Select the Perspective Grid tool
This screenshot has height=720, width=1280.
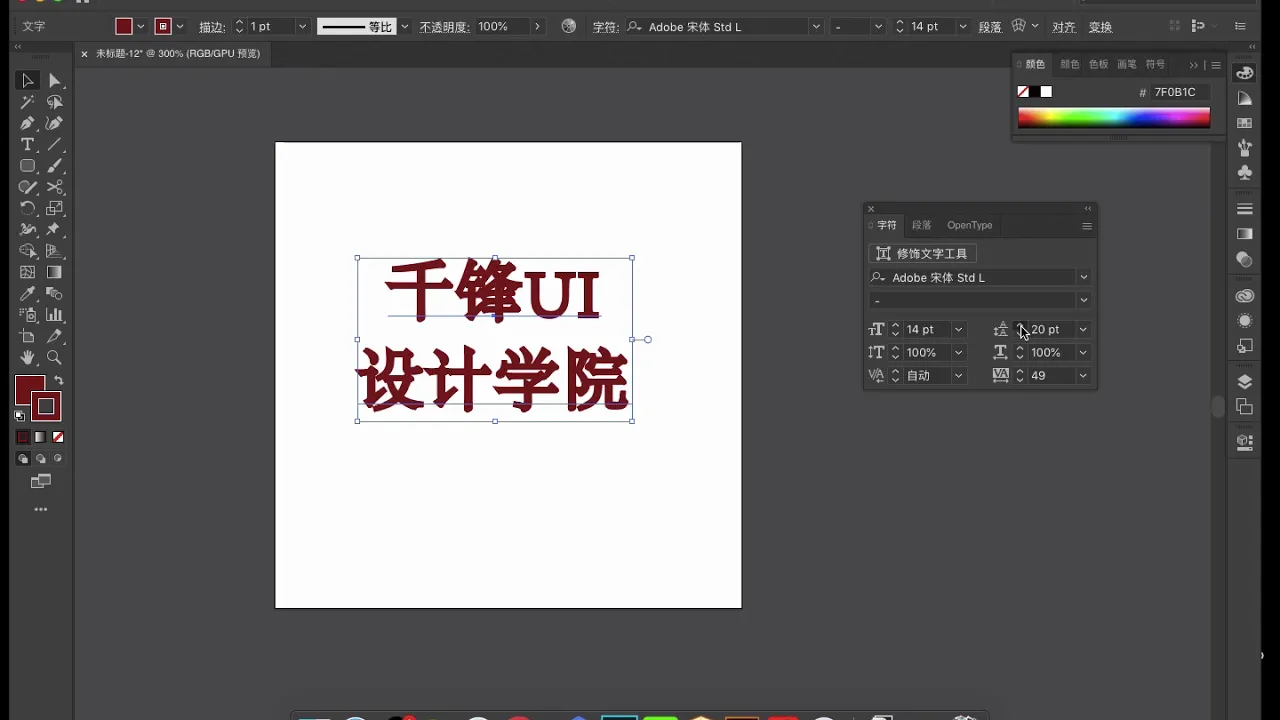tap(55, 251)
